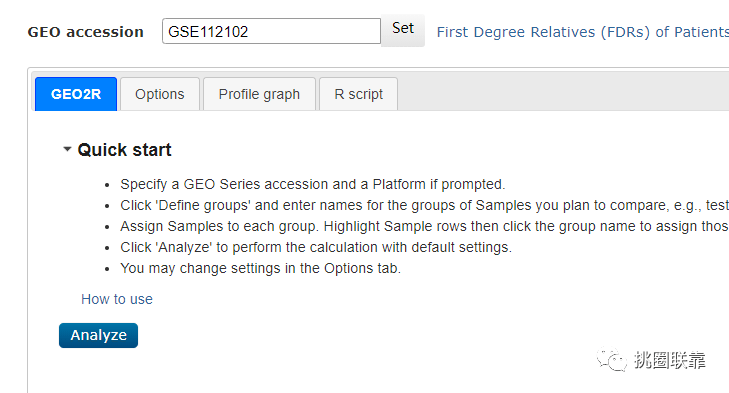Click the 'Assign Samples to each group' line

click(424, 226)
